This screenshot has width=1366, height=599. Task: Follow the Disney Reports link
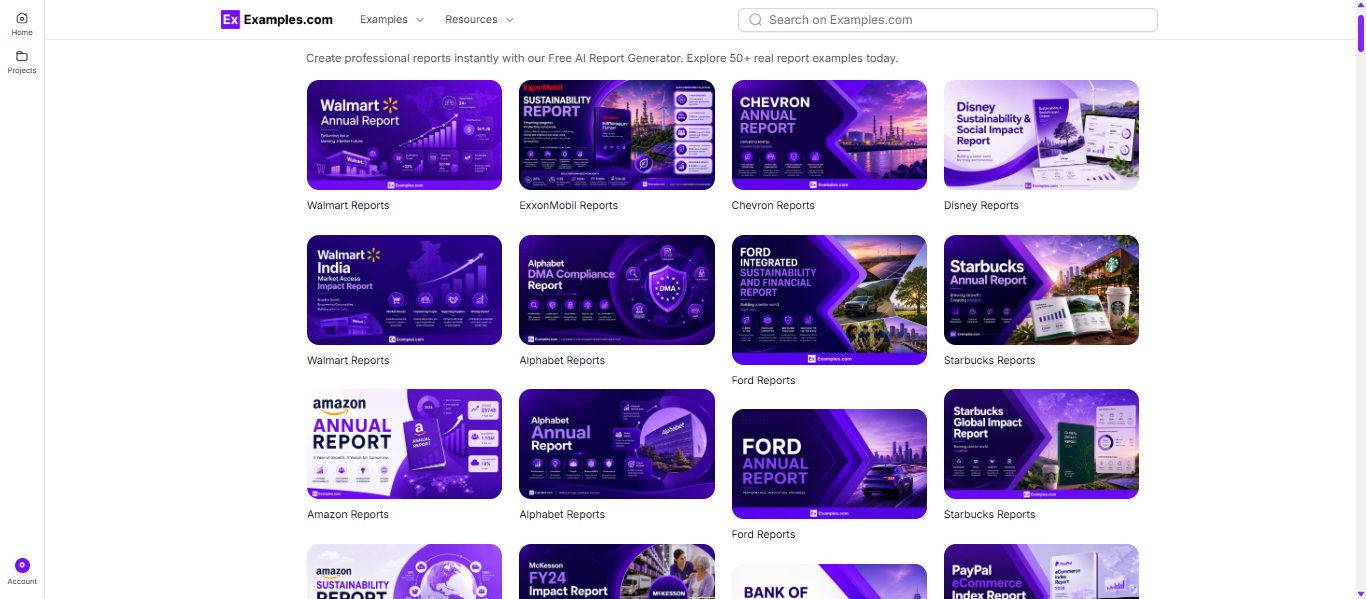click(x=981, y=206)
